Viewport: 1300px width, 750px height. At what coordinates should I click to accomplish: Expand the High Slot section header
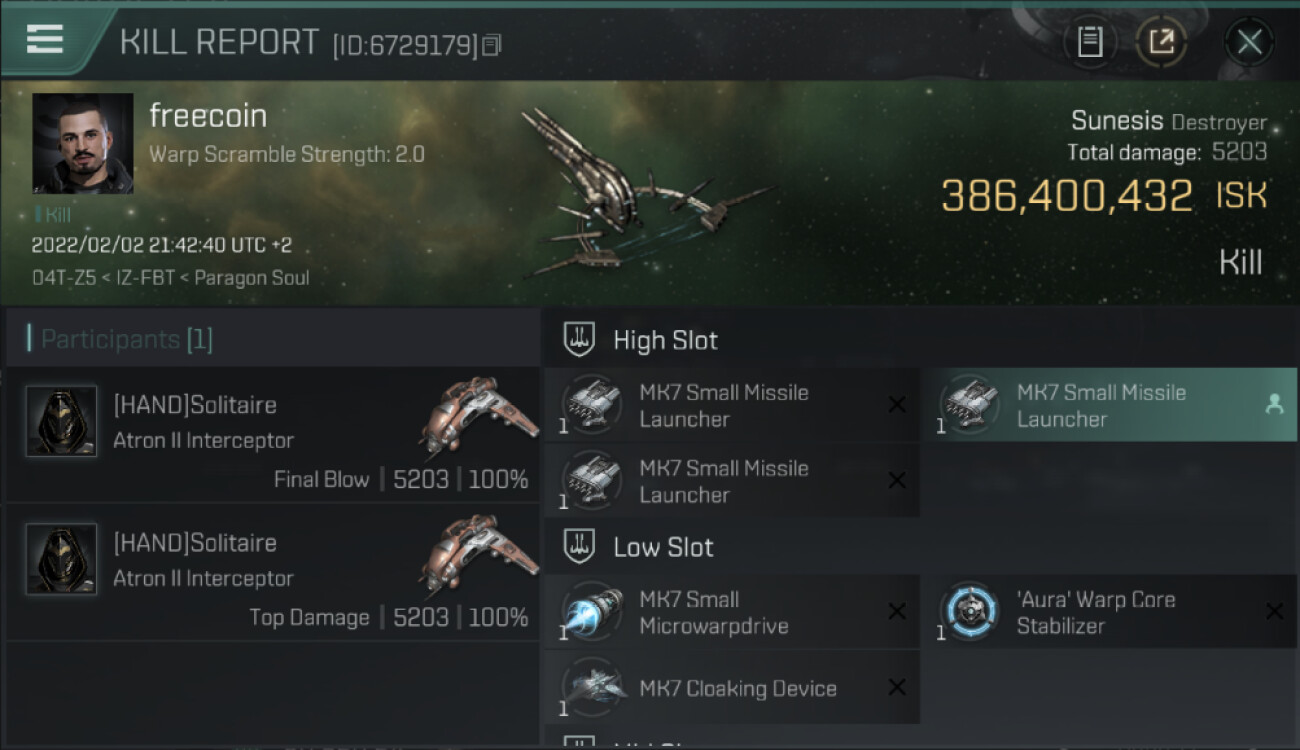(x=640, y=340)
